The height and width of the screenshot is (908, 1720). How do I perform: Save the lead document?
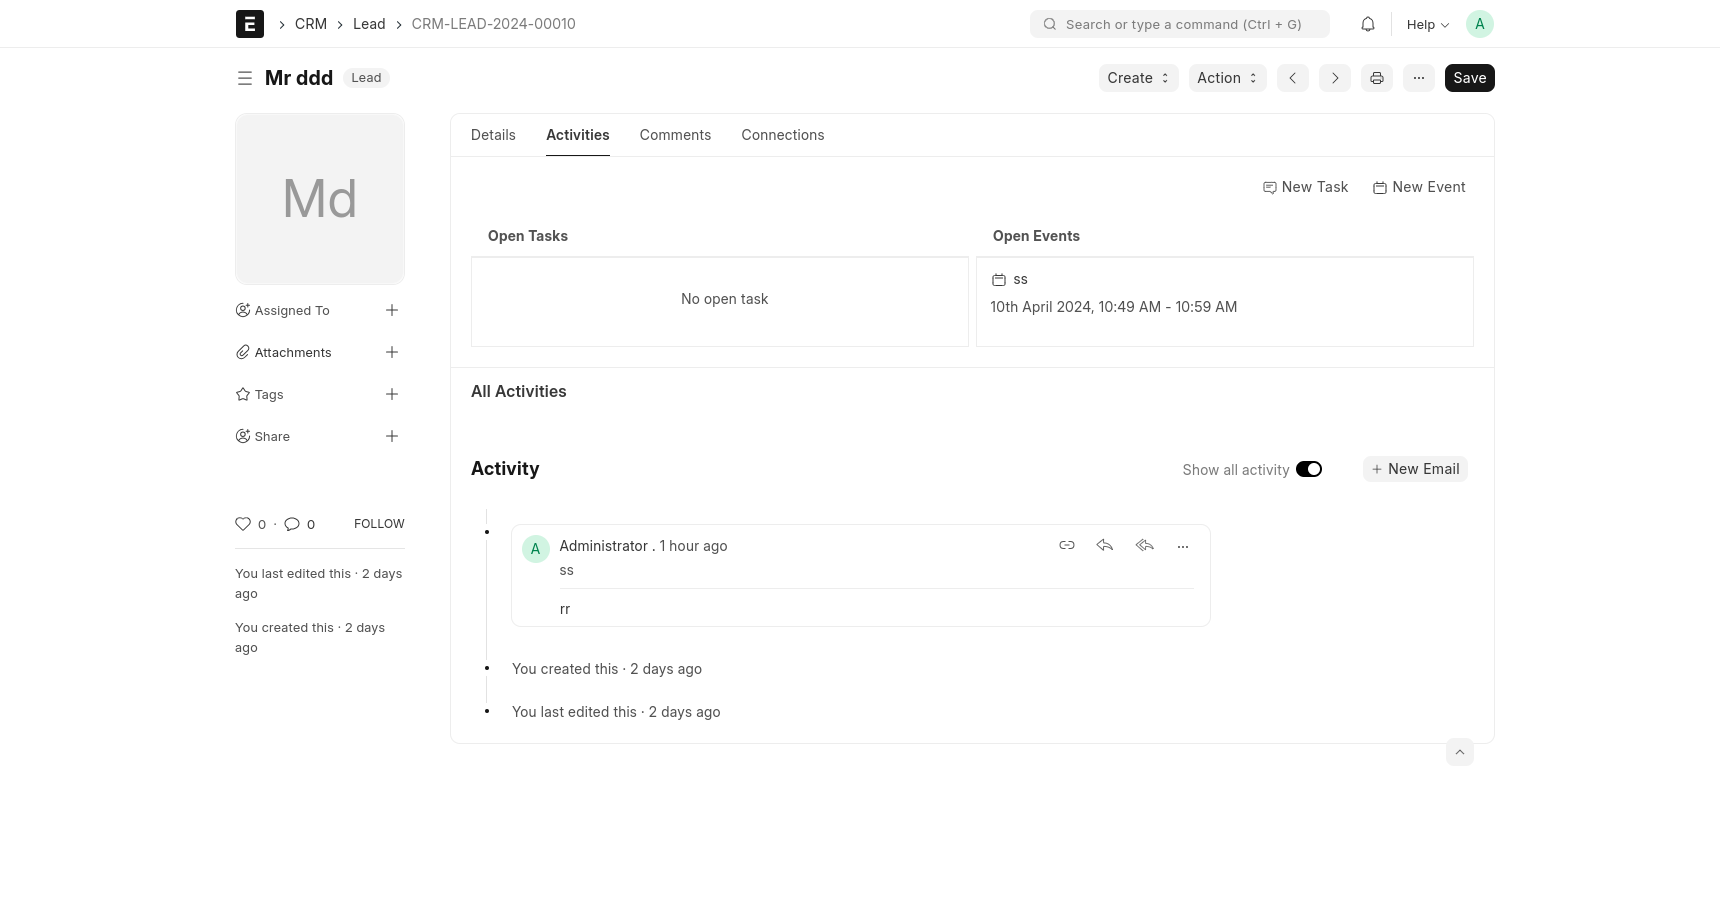click(x=1469, y=78)
